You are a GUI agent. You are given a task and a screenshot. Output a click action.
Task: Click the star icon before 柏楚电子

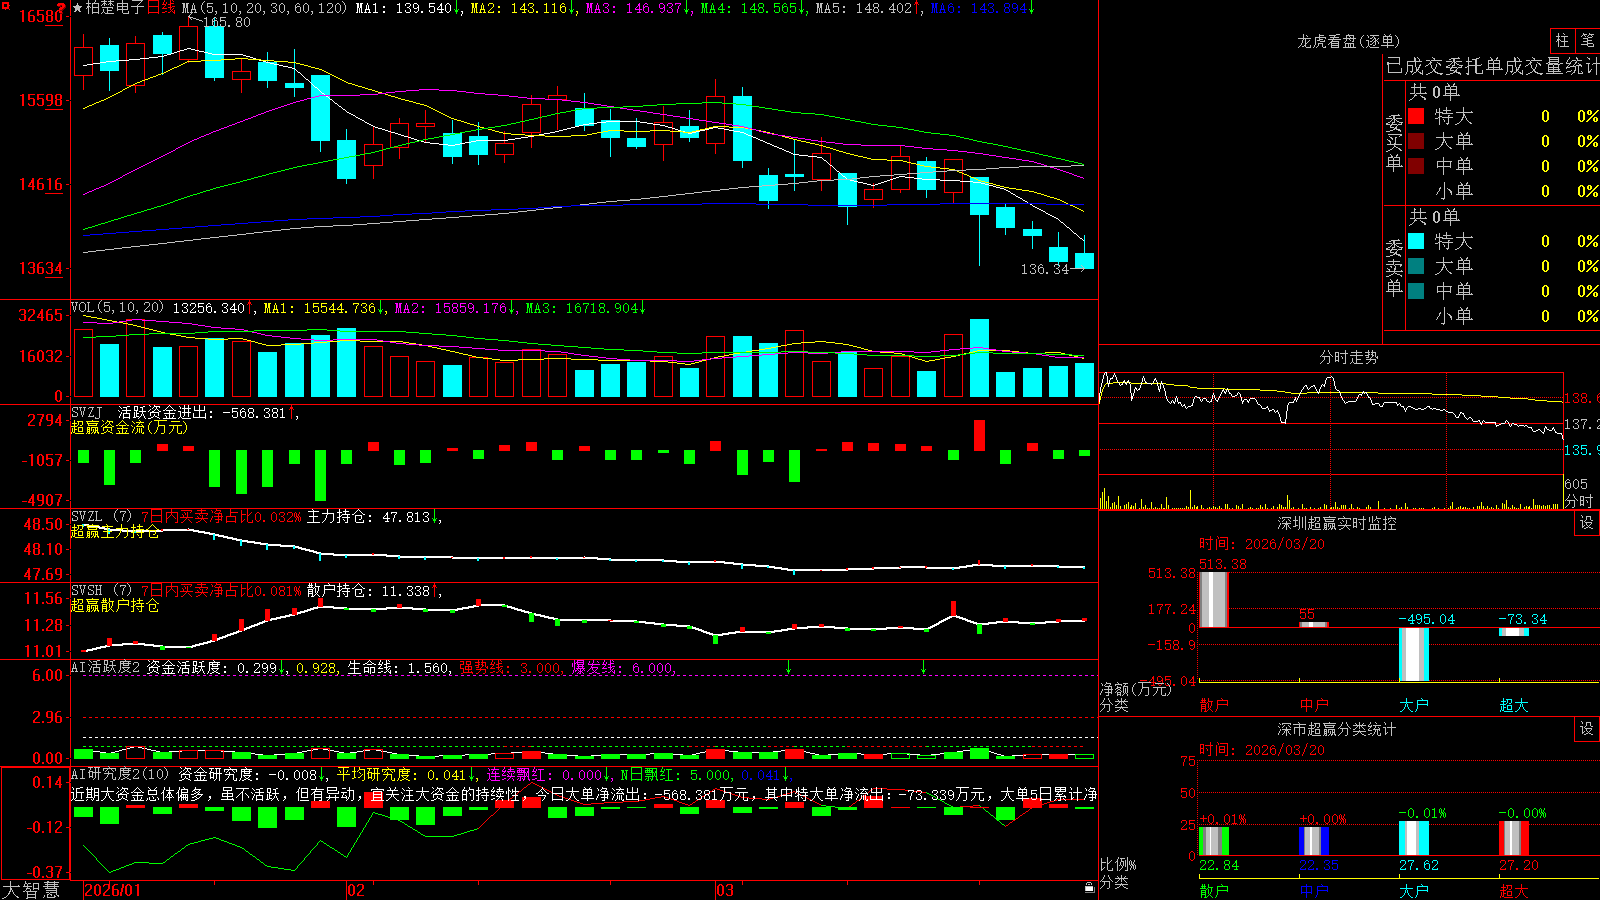[x=77, y=8]
